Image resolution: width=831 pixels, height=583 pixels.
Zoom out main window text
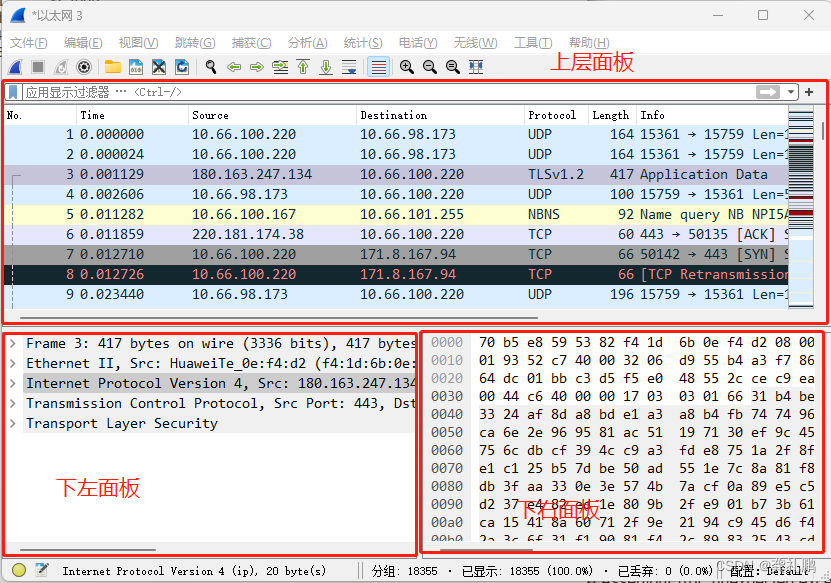[430, 67]
